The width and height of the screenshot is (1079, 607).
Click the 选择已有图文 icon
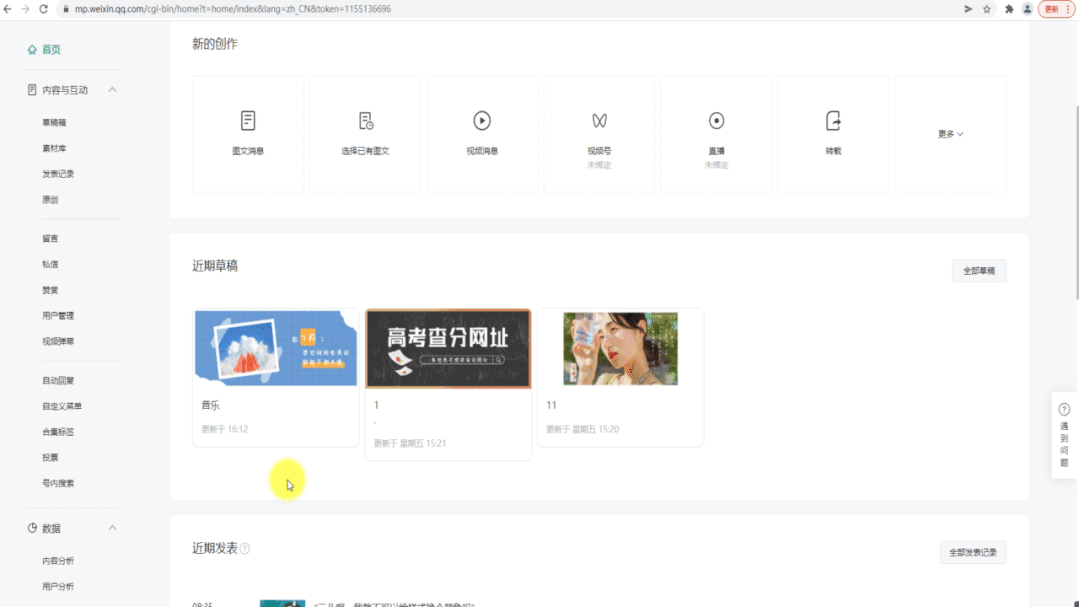(365, 120)
